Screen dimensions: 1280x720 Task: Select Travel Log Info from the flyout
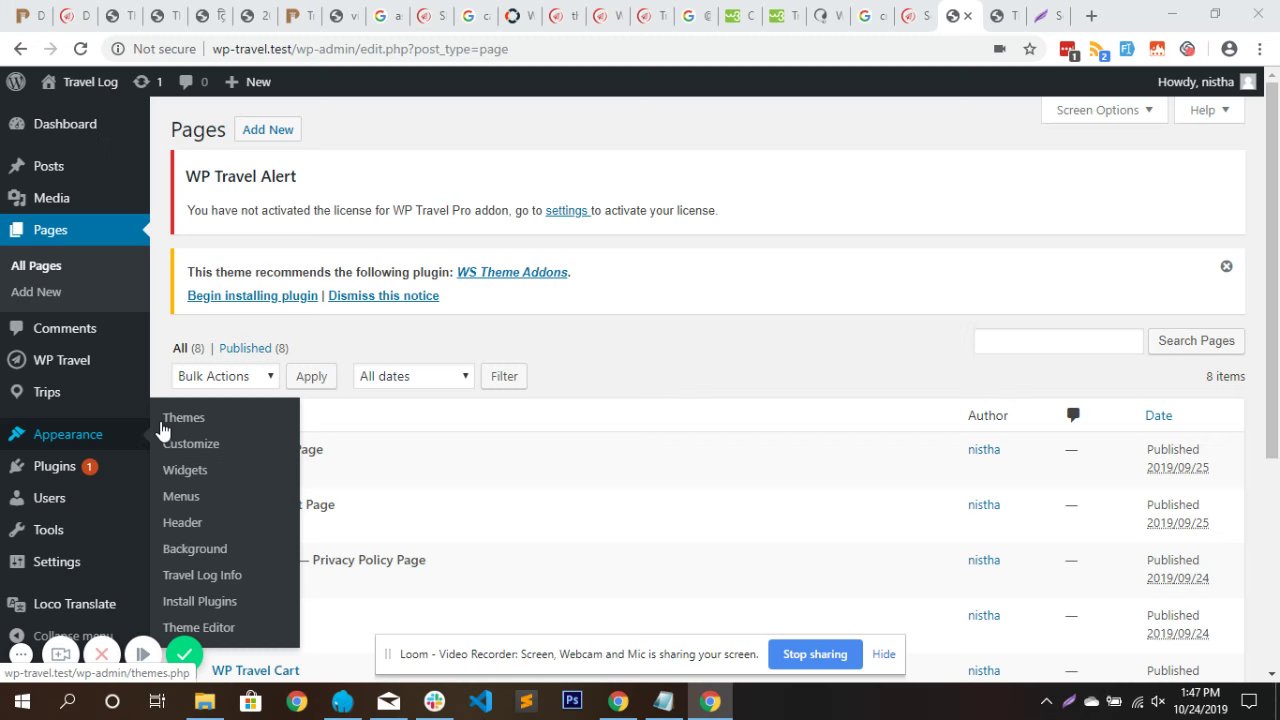202,575
